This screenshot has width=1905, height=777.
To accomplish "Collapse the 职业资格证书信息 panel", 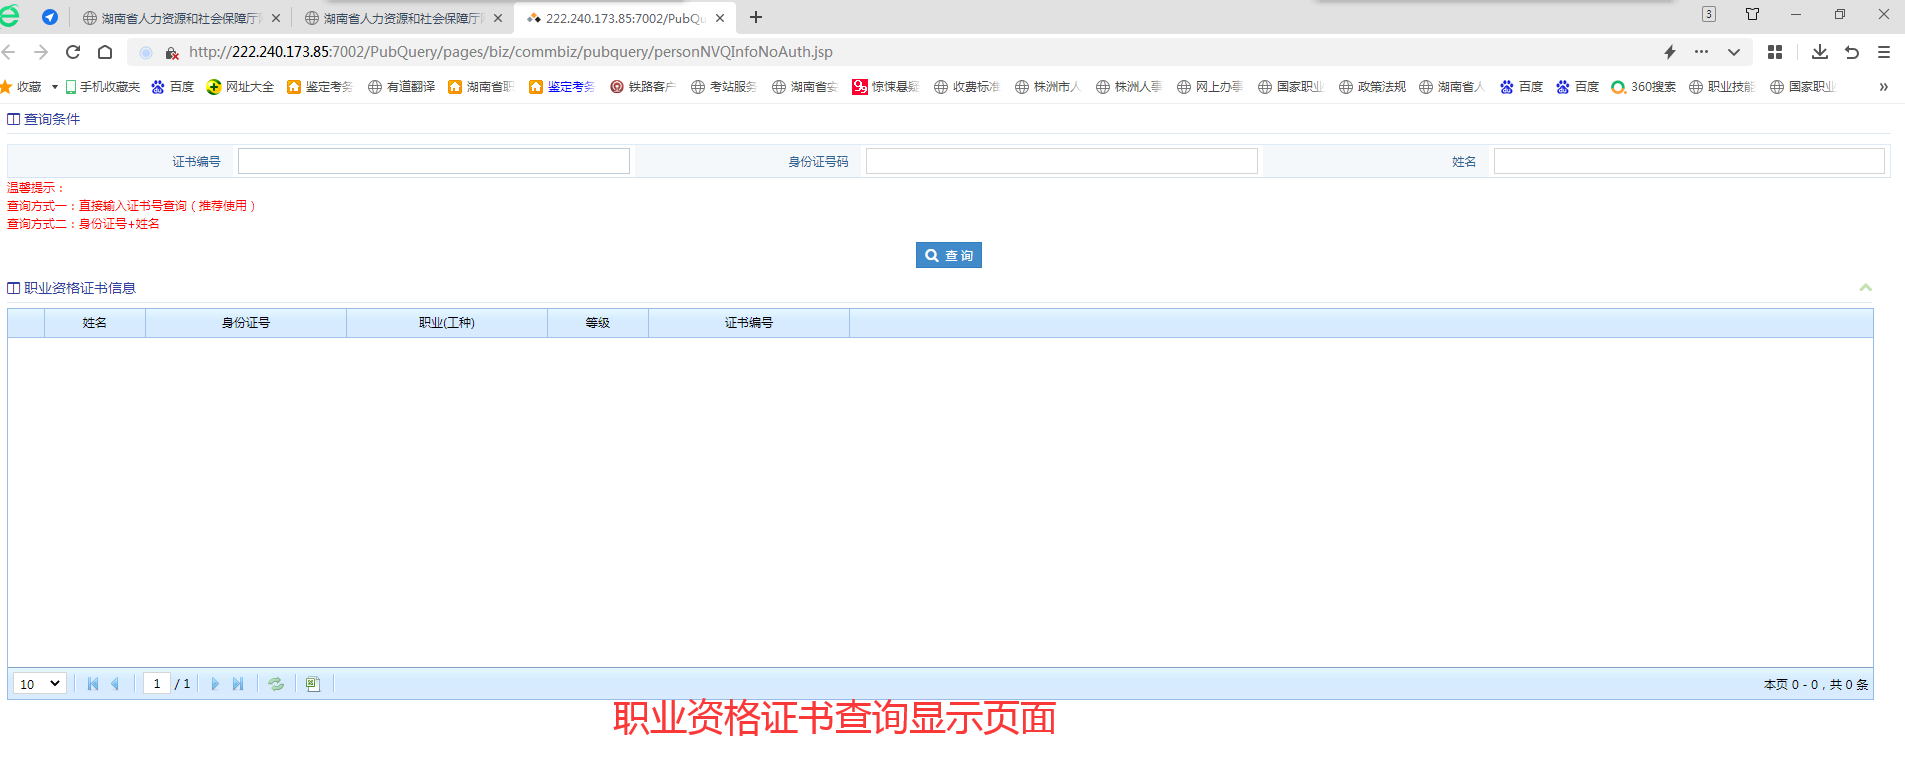I will [1865, 288].
